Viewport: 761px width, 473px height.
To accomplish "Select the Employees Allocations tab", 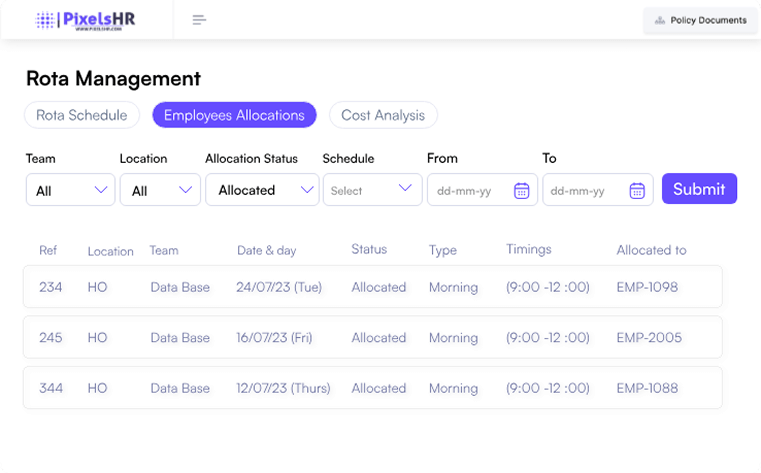I will coord(234,115).
